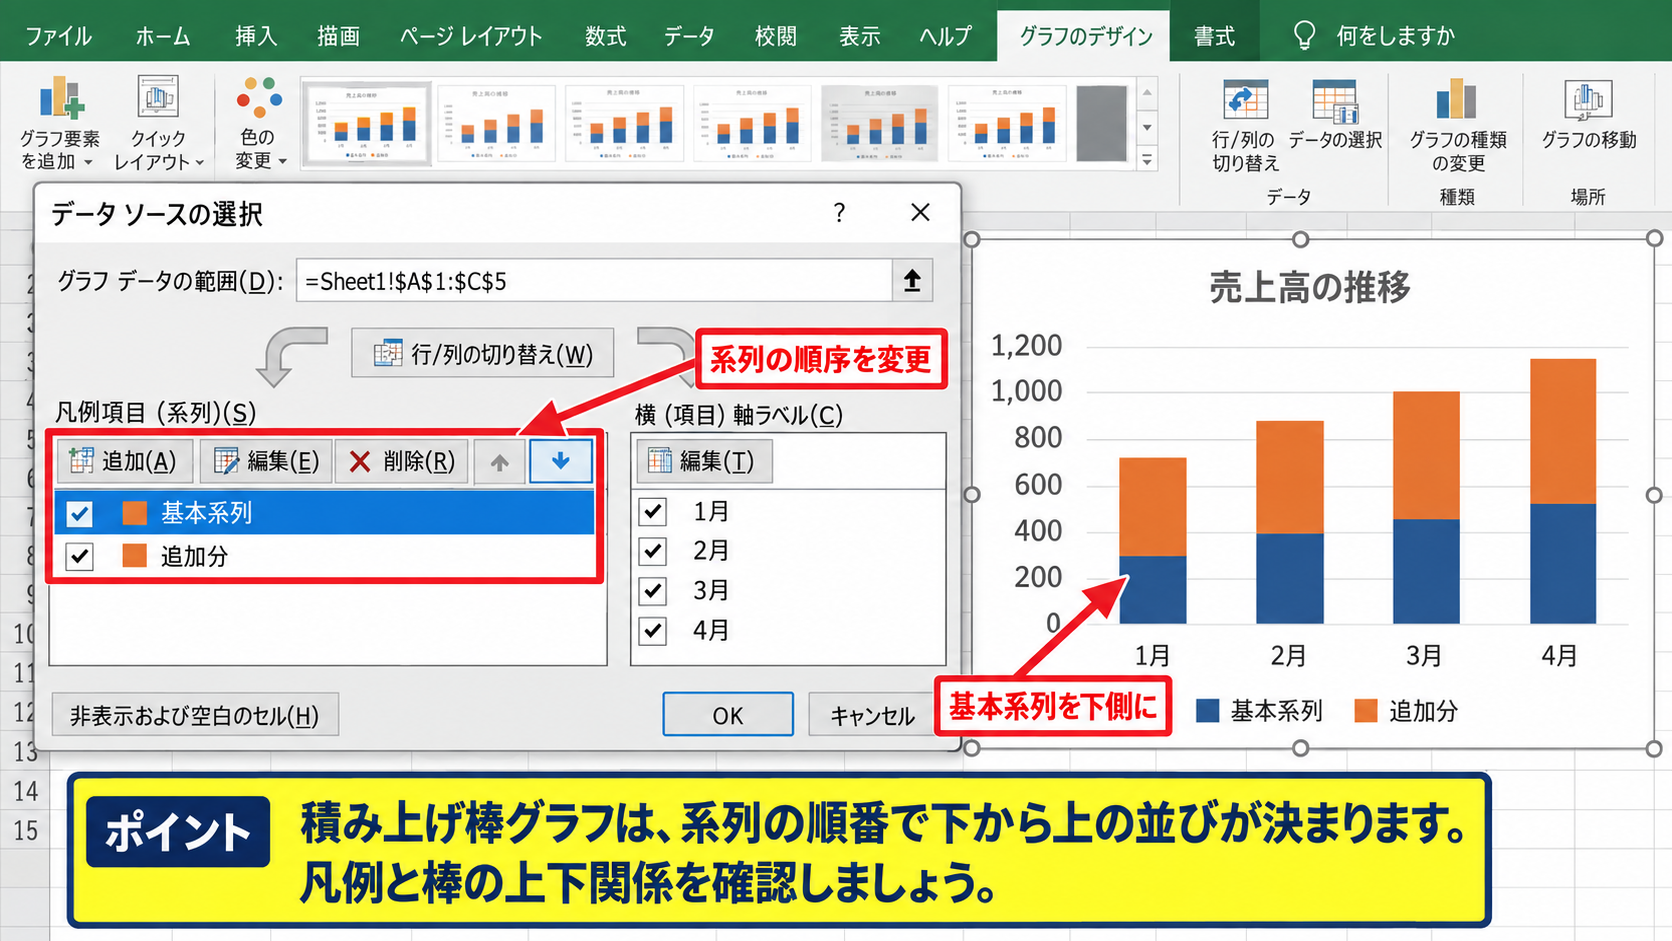Open the 色の変更 palette dropdown

click(260, 123)
